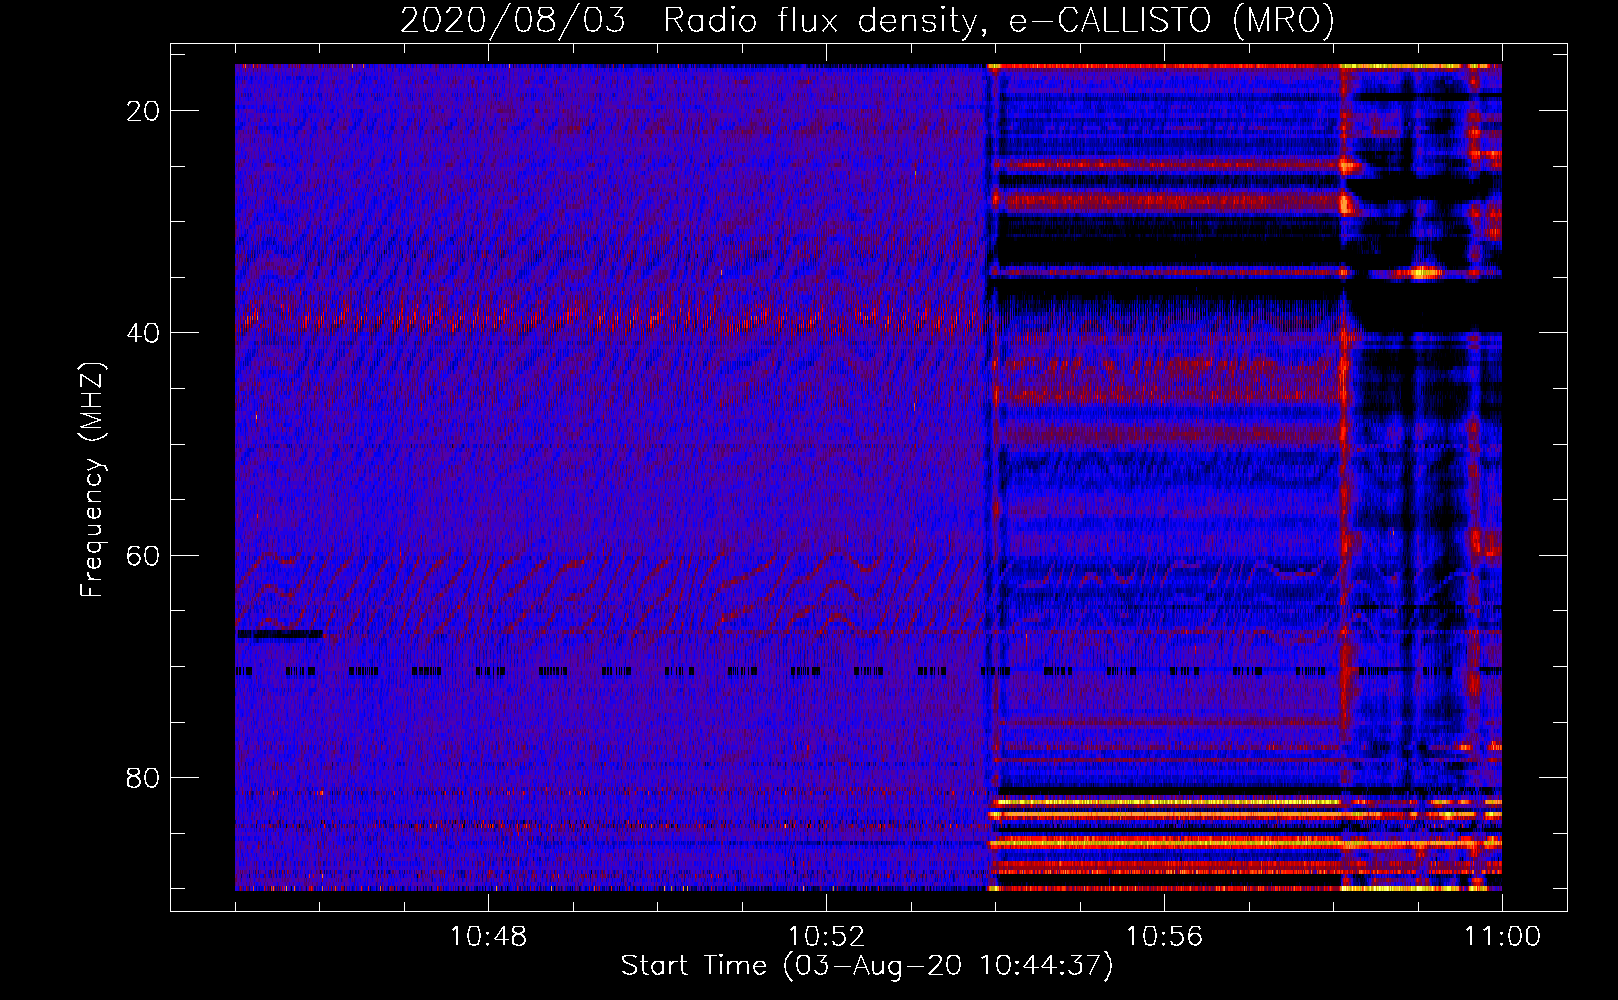
Task: Click the 11:00 time tick label
Action: pyautogui.click(x=1502, y=937)
